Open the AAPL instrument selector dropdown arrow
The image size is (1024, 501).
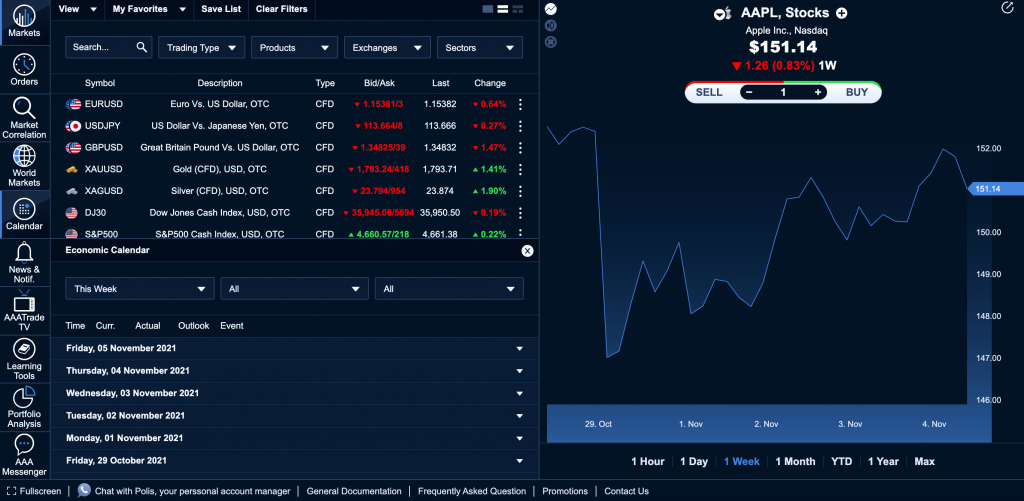[x=720, y=13]
